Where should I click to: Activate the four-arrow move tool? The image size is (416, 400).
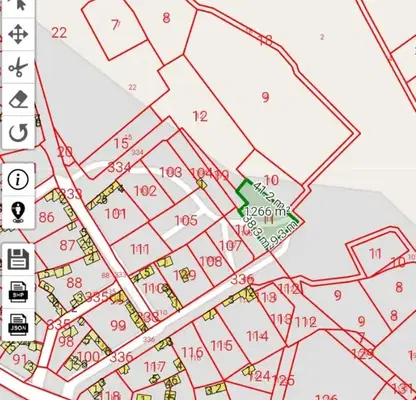click(x=18, y=34)
